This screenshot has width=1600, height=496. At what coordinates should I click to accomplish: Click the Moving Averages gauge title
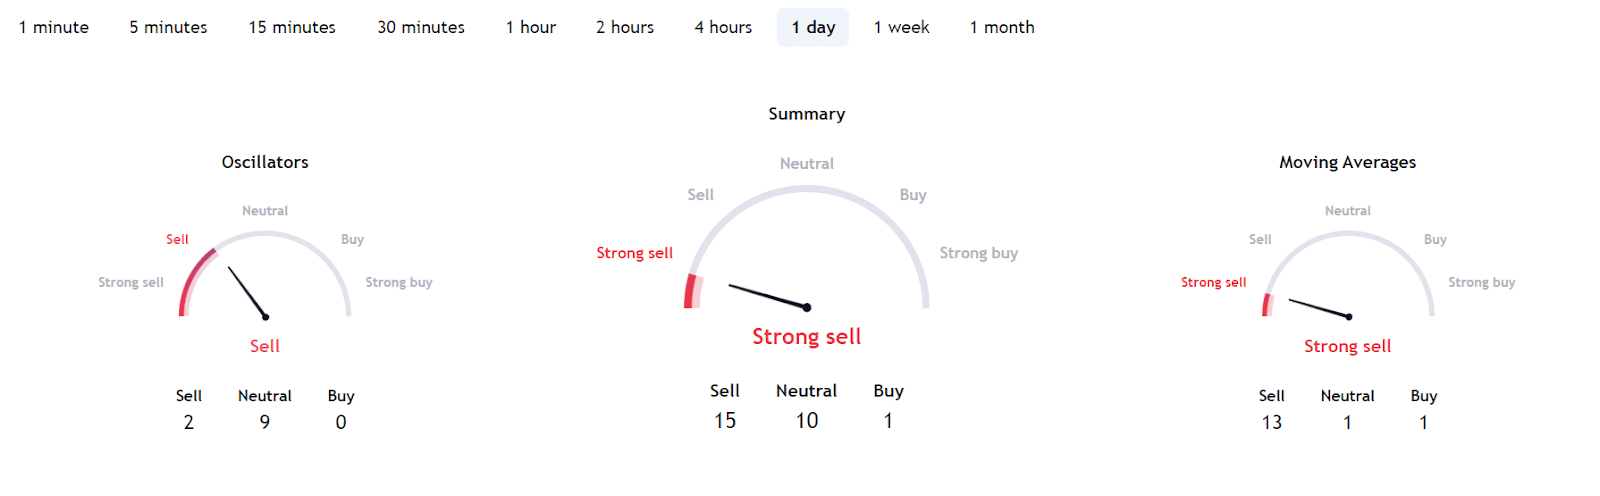[x=1347, y=162]
